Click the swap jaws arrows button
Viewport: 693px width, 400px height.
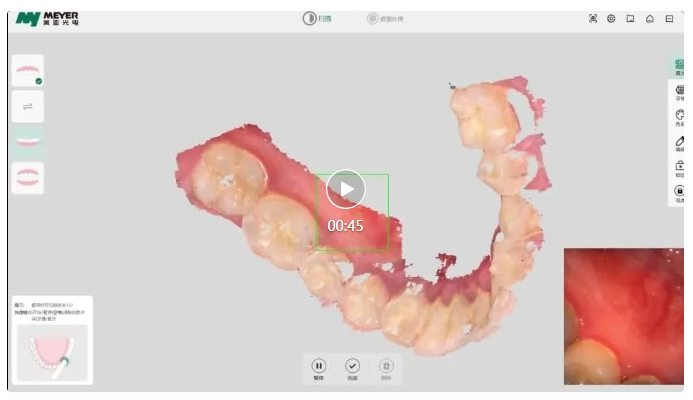(28, 106)
